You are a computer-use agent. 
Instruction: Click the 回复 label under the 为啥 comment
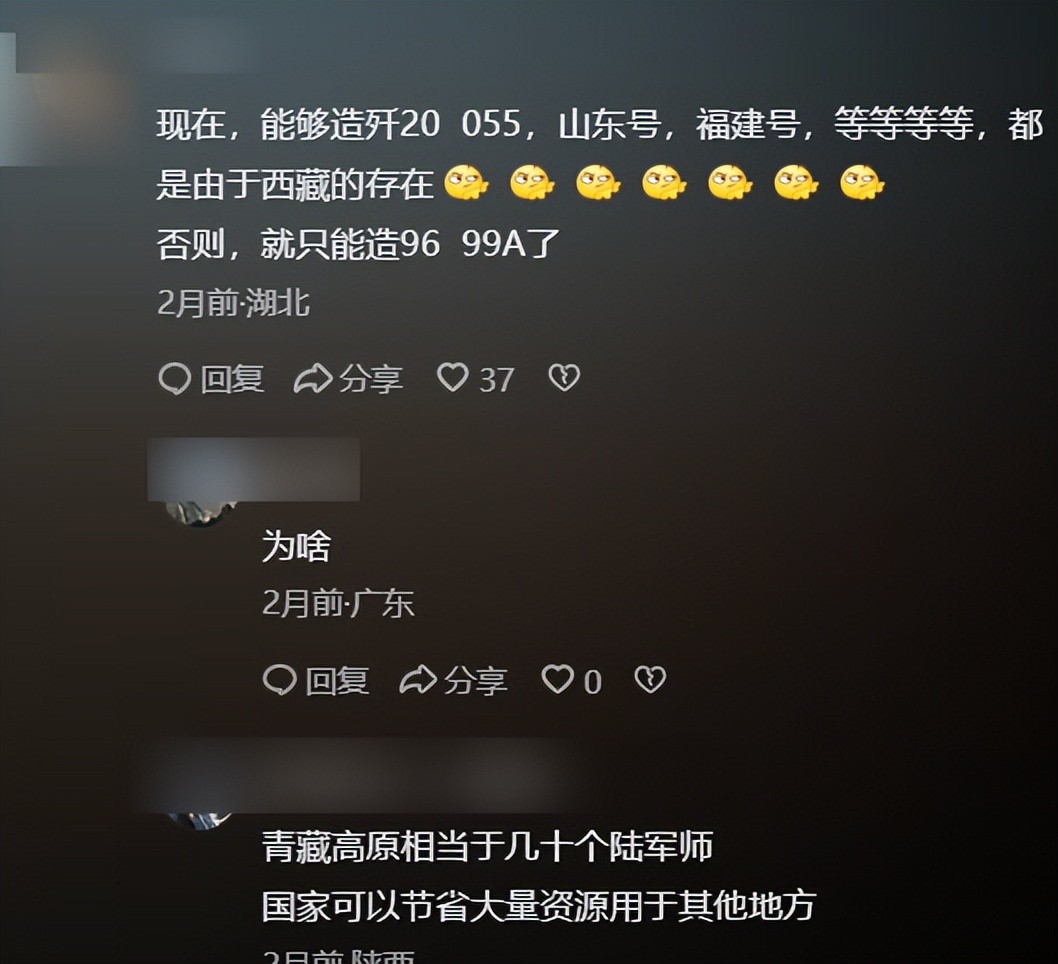pyautogui.click(x=337, y=681)
